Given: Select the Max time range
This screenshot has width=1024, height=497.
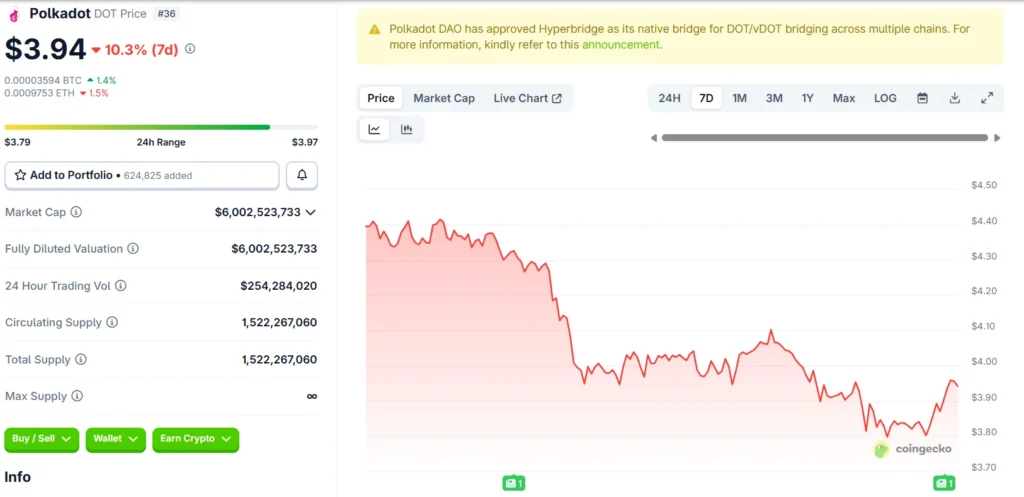Looking at the screenshot, I should tap(844, 98).
